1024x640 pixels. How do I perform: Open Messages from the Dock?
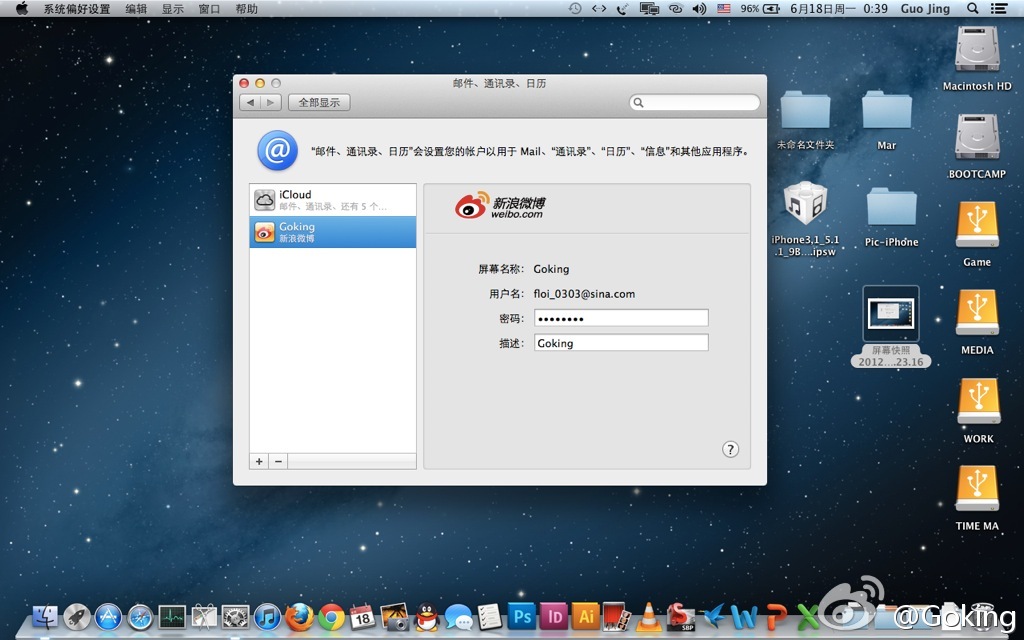click(x=458, y=616)
